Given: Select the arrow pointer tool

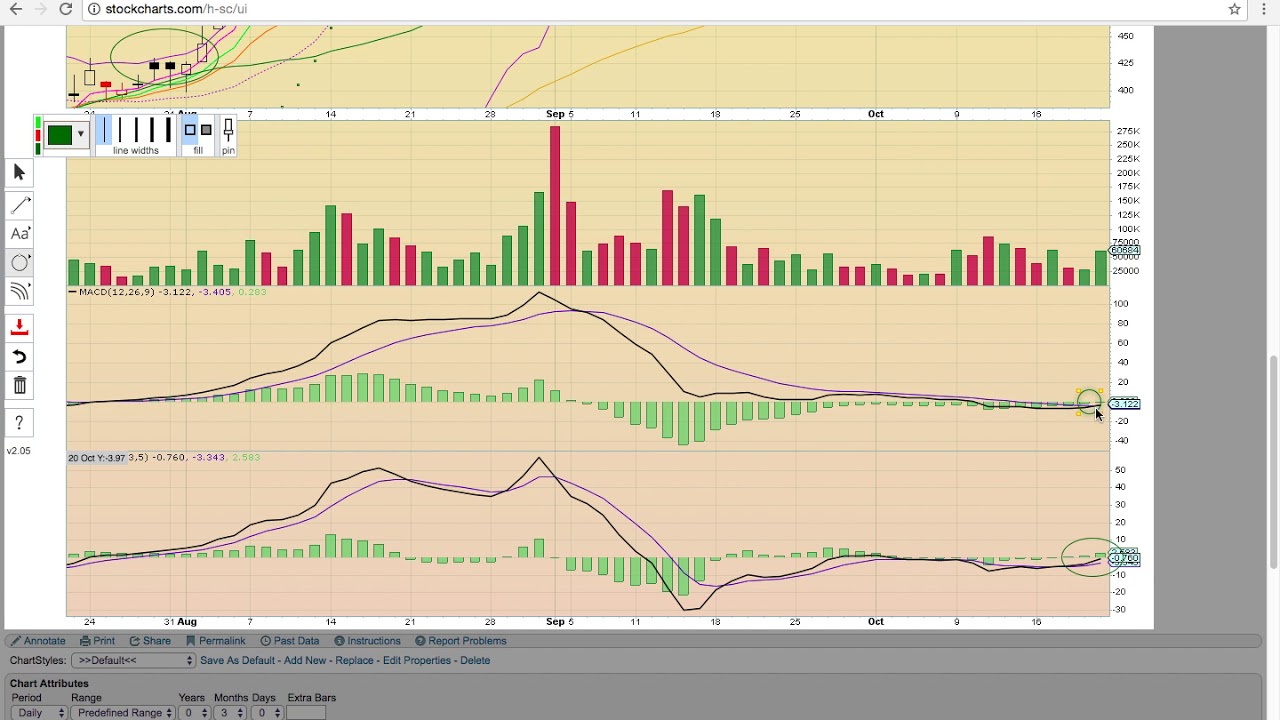Looking at the screenshot, I should pos(19,173).
